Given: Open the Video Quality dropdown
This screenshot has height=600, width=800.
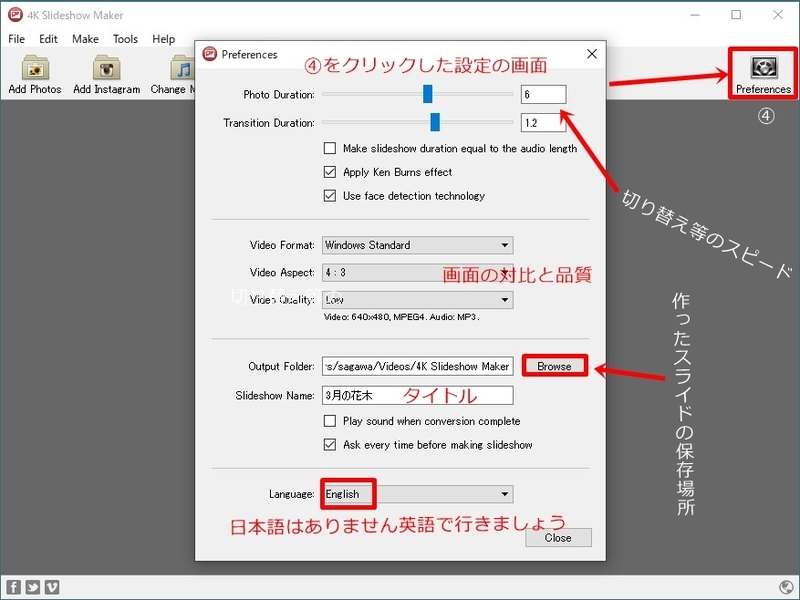Looking at the screenshot, I should pyautogui.click(x=417, y=299).
